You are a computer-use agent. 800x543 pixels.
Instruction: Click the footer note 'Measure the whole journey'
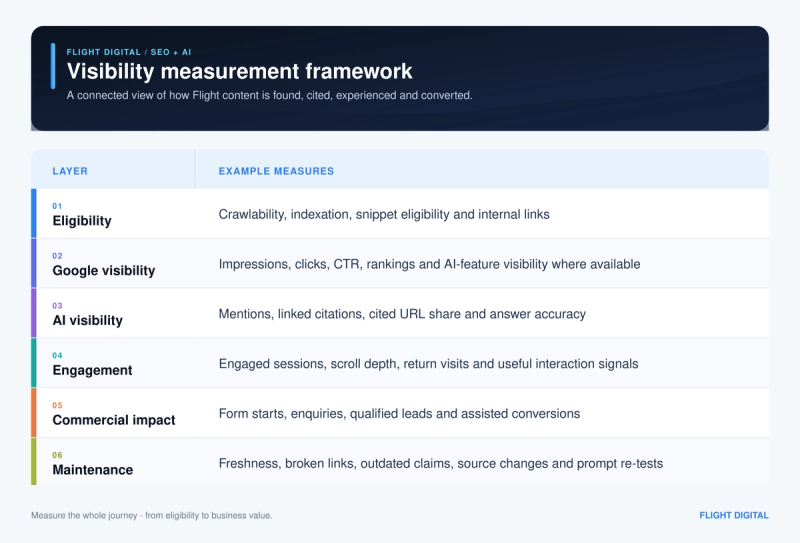(151, 515)
